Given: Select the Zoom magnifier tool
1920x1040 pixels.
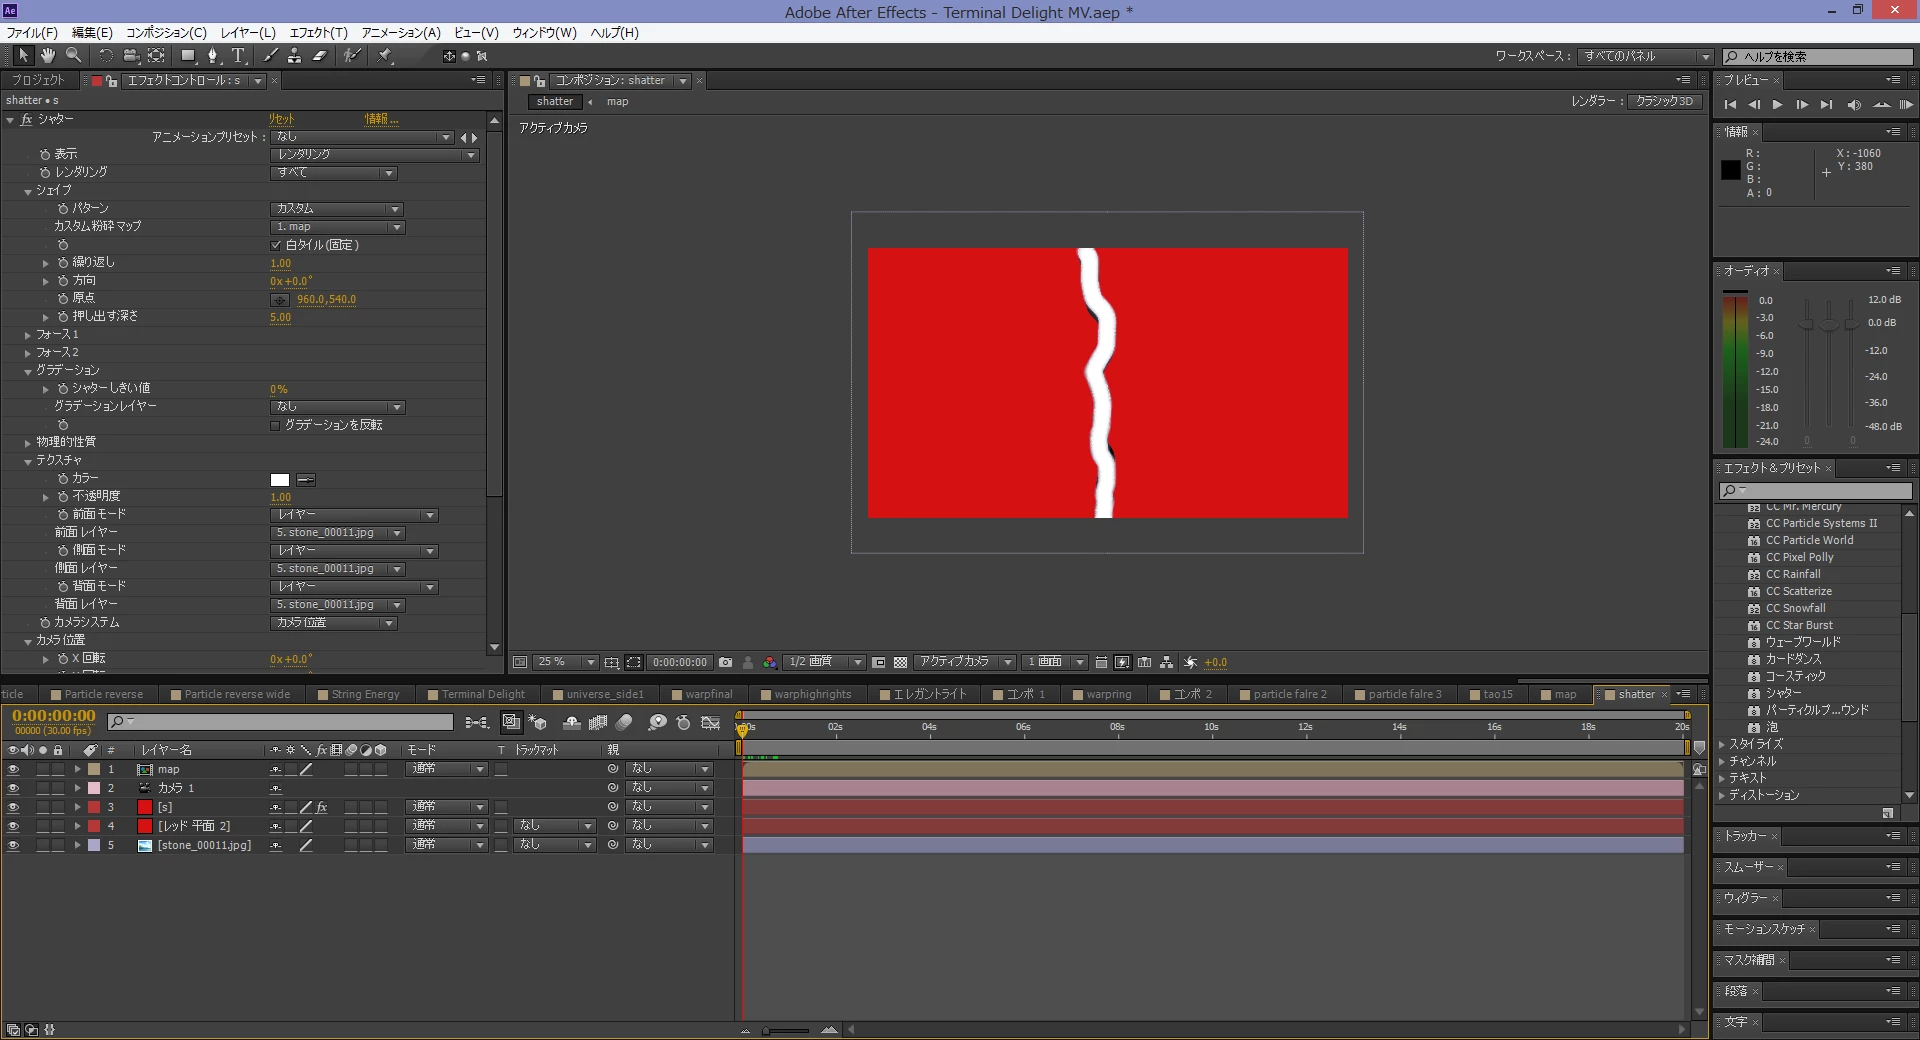Looking at the screenshot, I should tap(73, 56).
